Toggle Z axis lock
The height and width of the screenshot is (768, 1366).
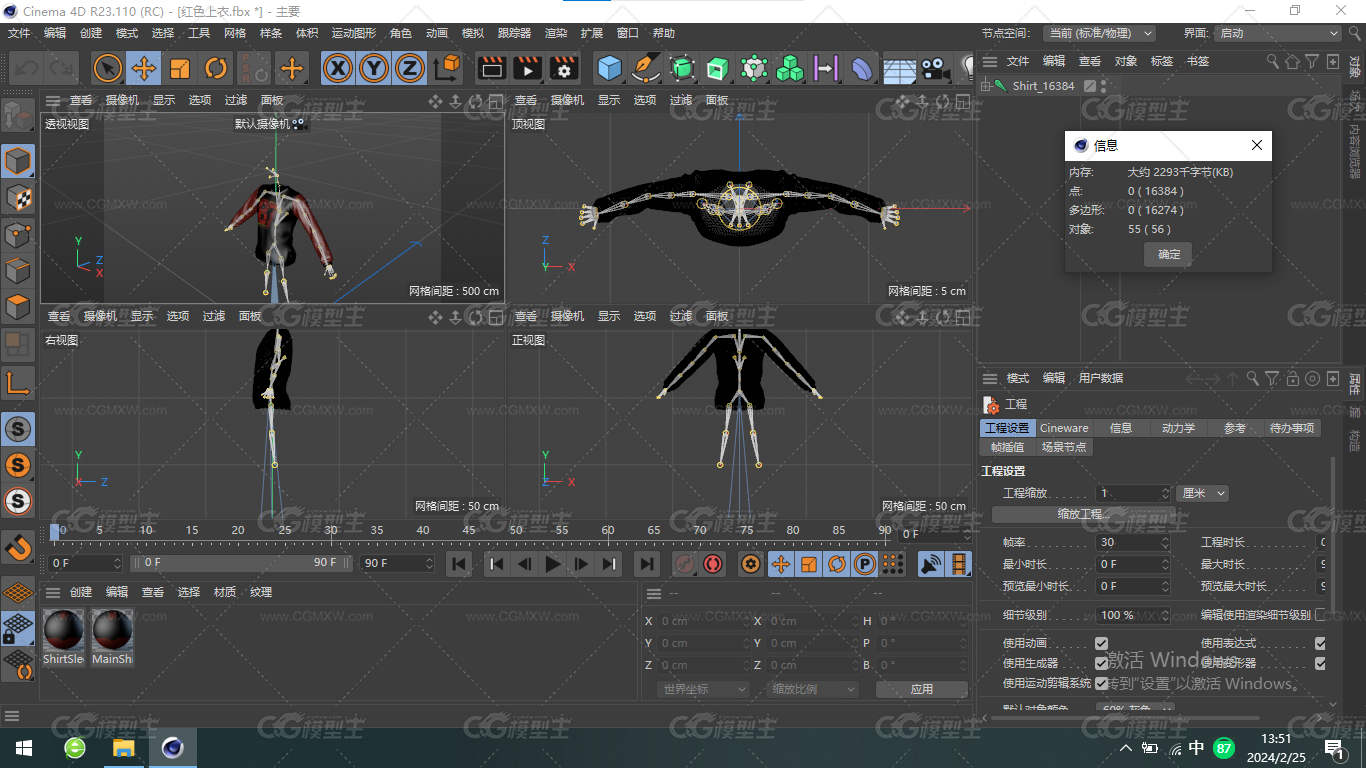[x=409, y=68]
